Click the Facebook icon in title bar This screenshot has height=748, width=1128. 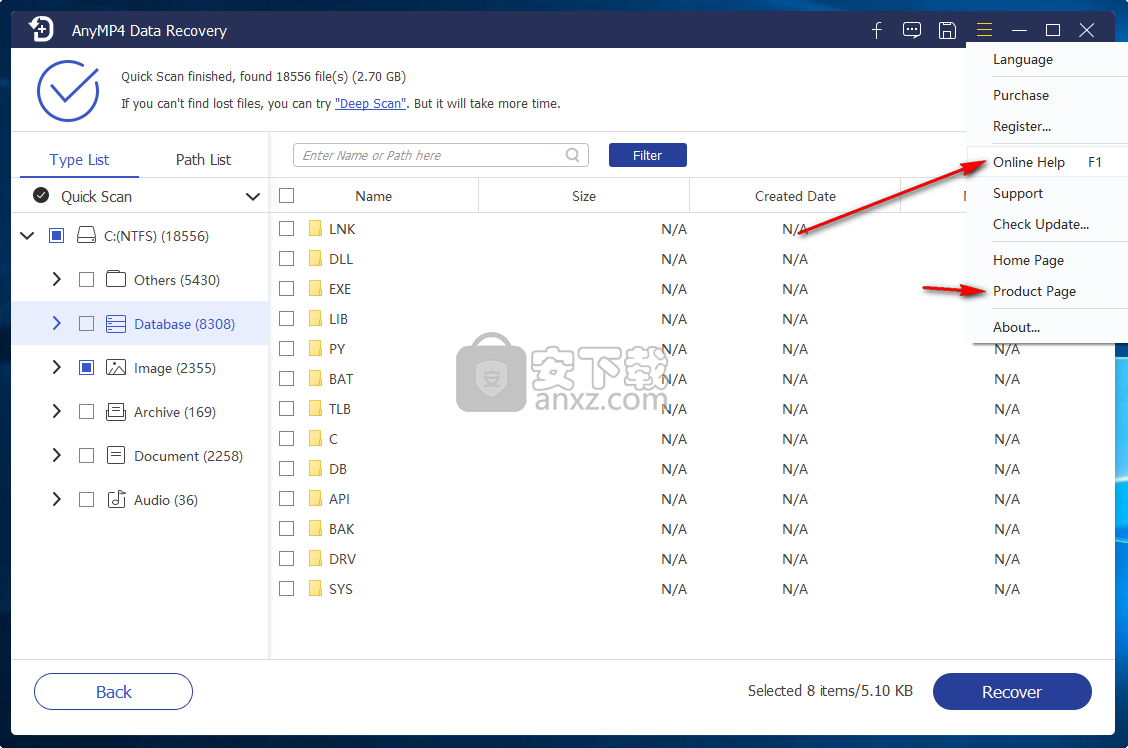(x=877, y=31)
